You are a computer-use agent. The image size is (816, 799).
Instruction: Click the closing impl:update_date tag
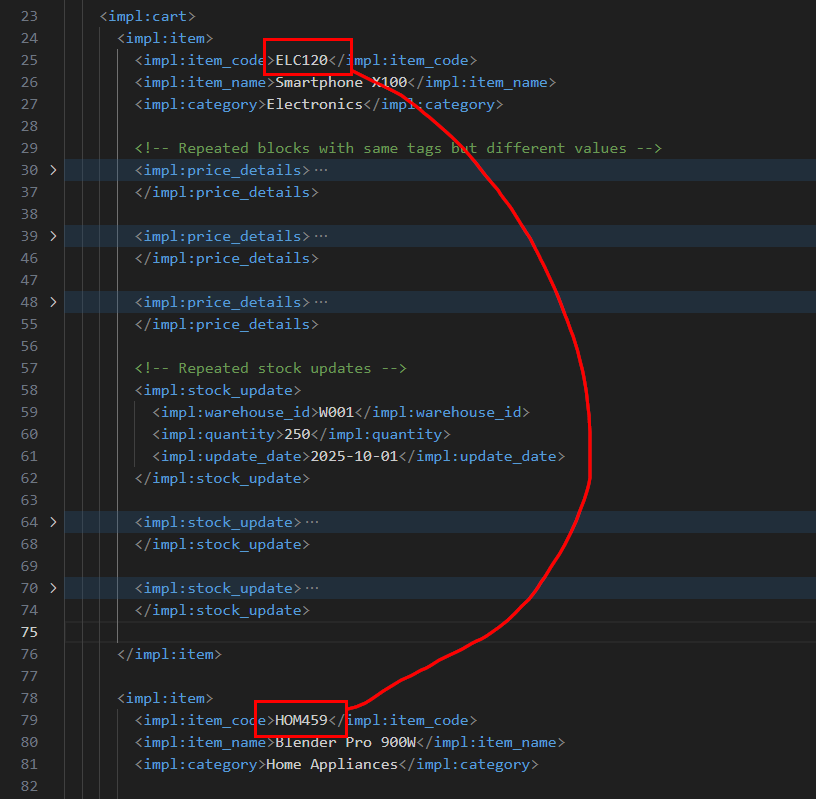tap(481, 456)
